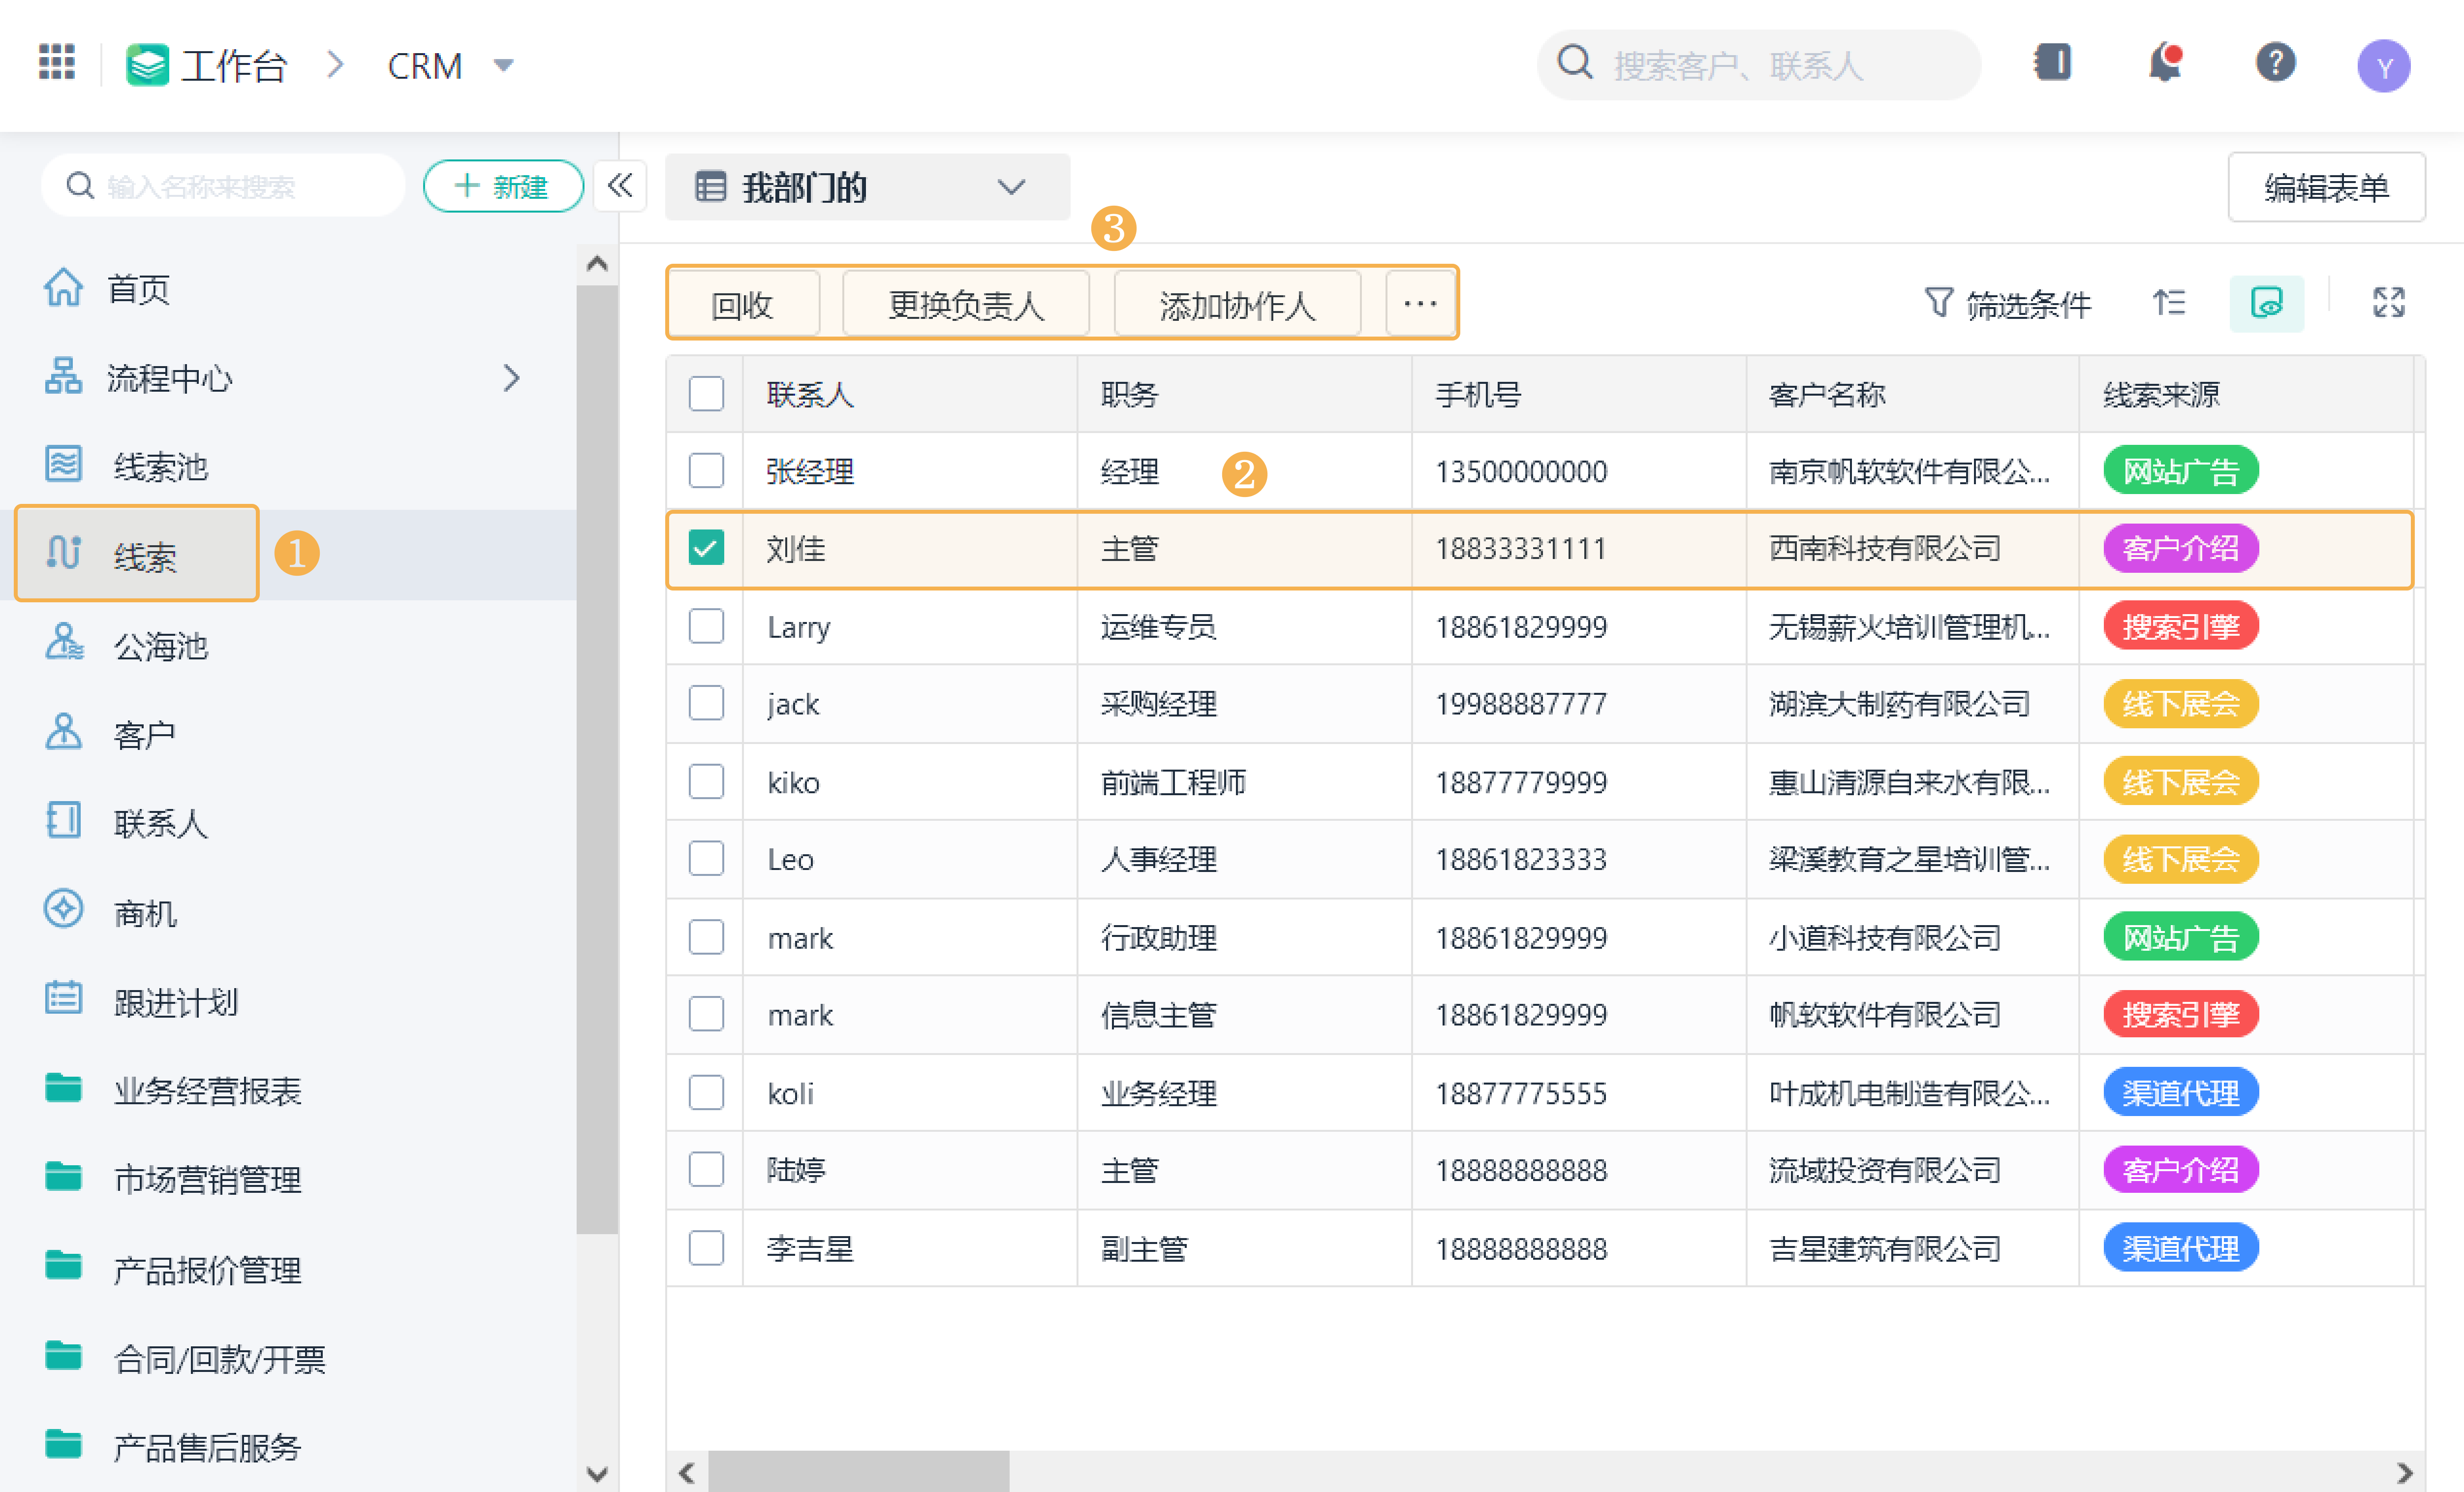Open 筛选条件 filter
The height and width of the screenshot is (1492, 2464).
(x=2007, y=303)
